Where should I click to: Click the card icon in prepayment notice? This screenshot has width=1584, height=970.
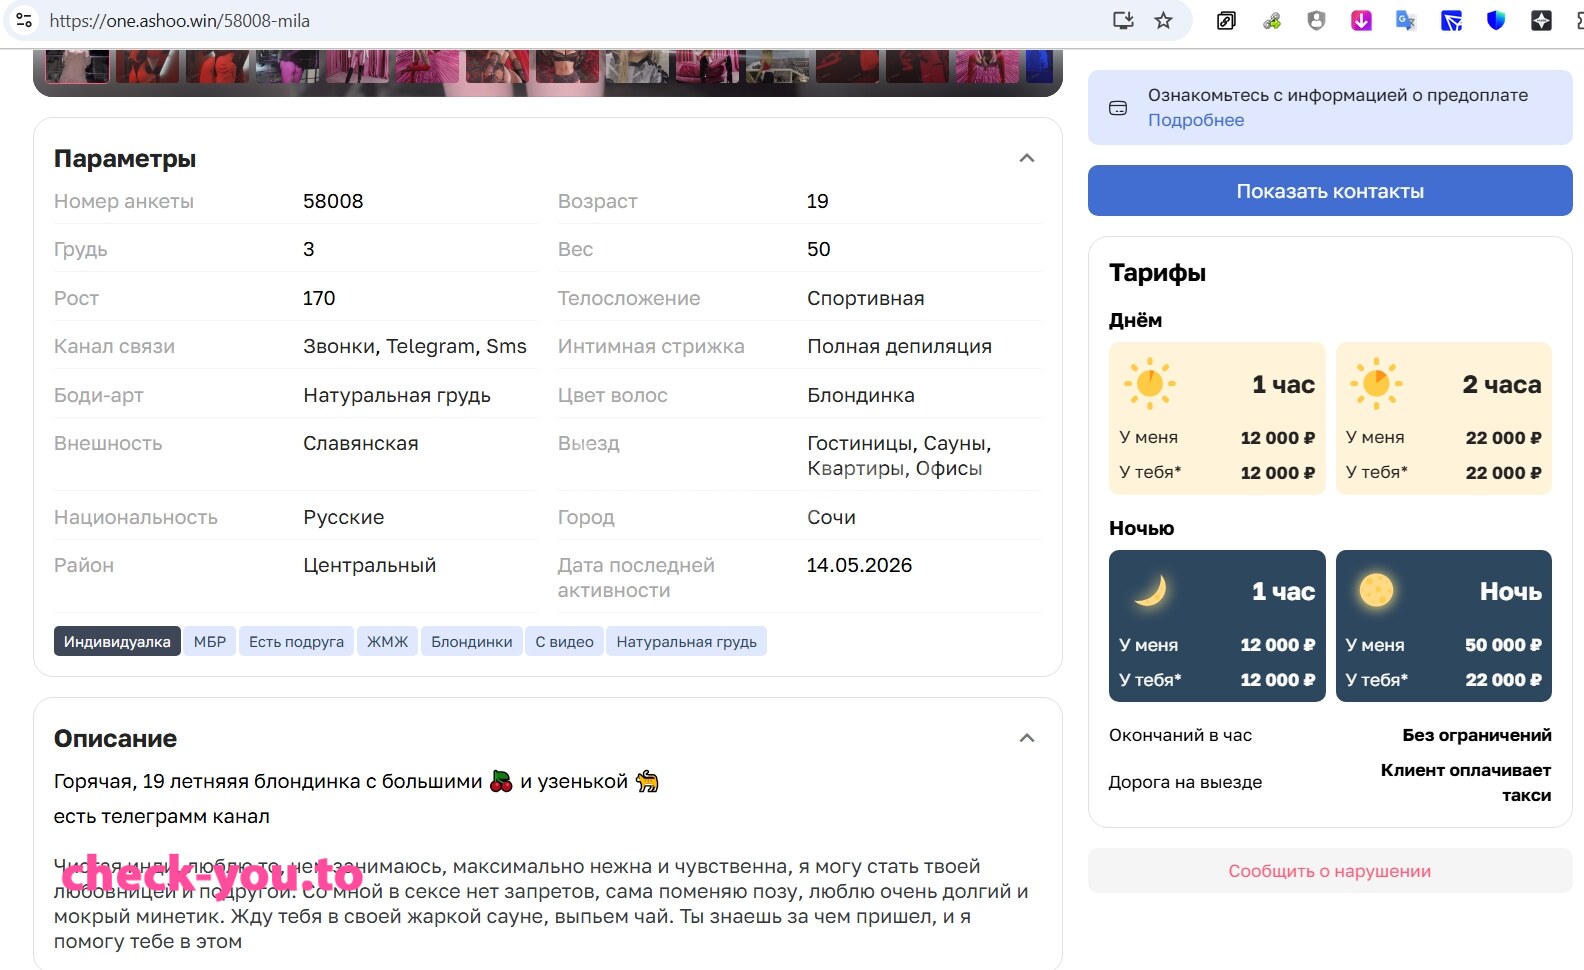(1118, 108)
